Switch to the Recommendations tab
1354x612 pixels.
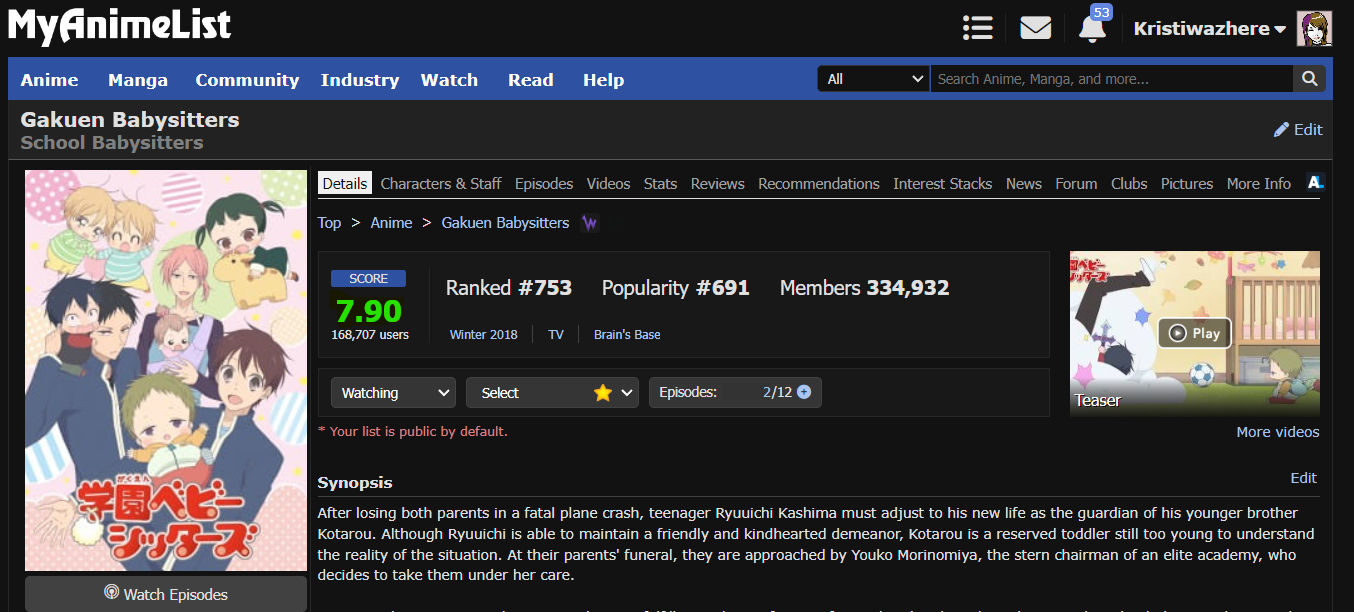[819, 183]
